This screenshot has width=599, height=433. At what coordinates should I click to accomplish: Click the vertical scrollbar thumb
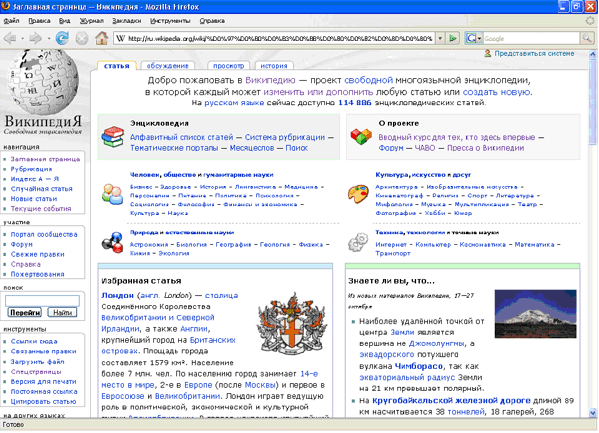[x=593, y=102]
